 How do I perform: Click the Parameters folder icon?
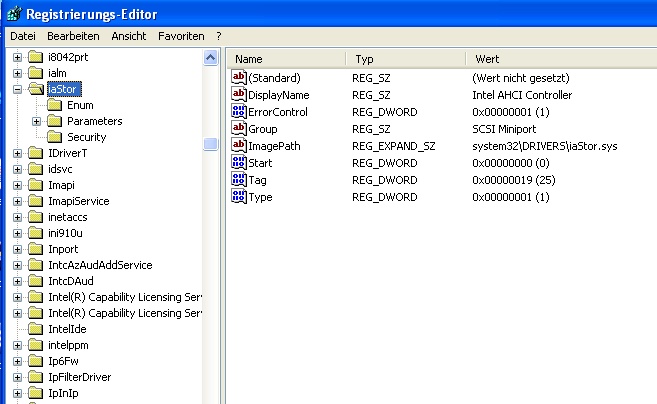point(54,121)
